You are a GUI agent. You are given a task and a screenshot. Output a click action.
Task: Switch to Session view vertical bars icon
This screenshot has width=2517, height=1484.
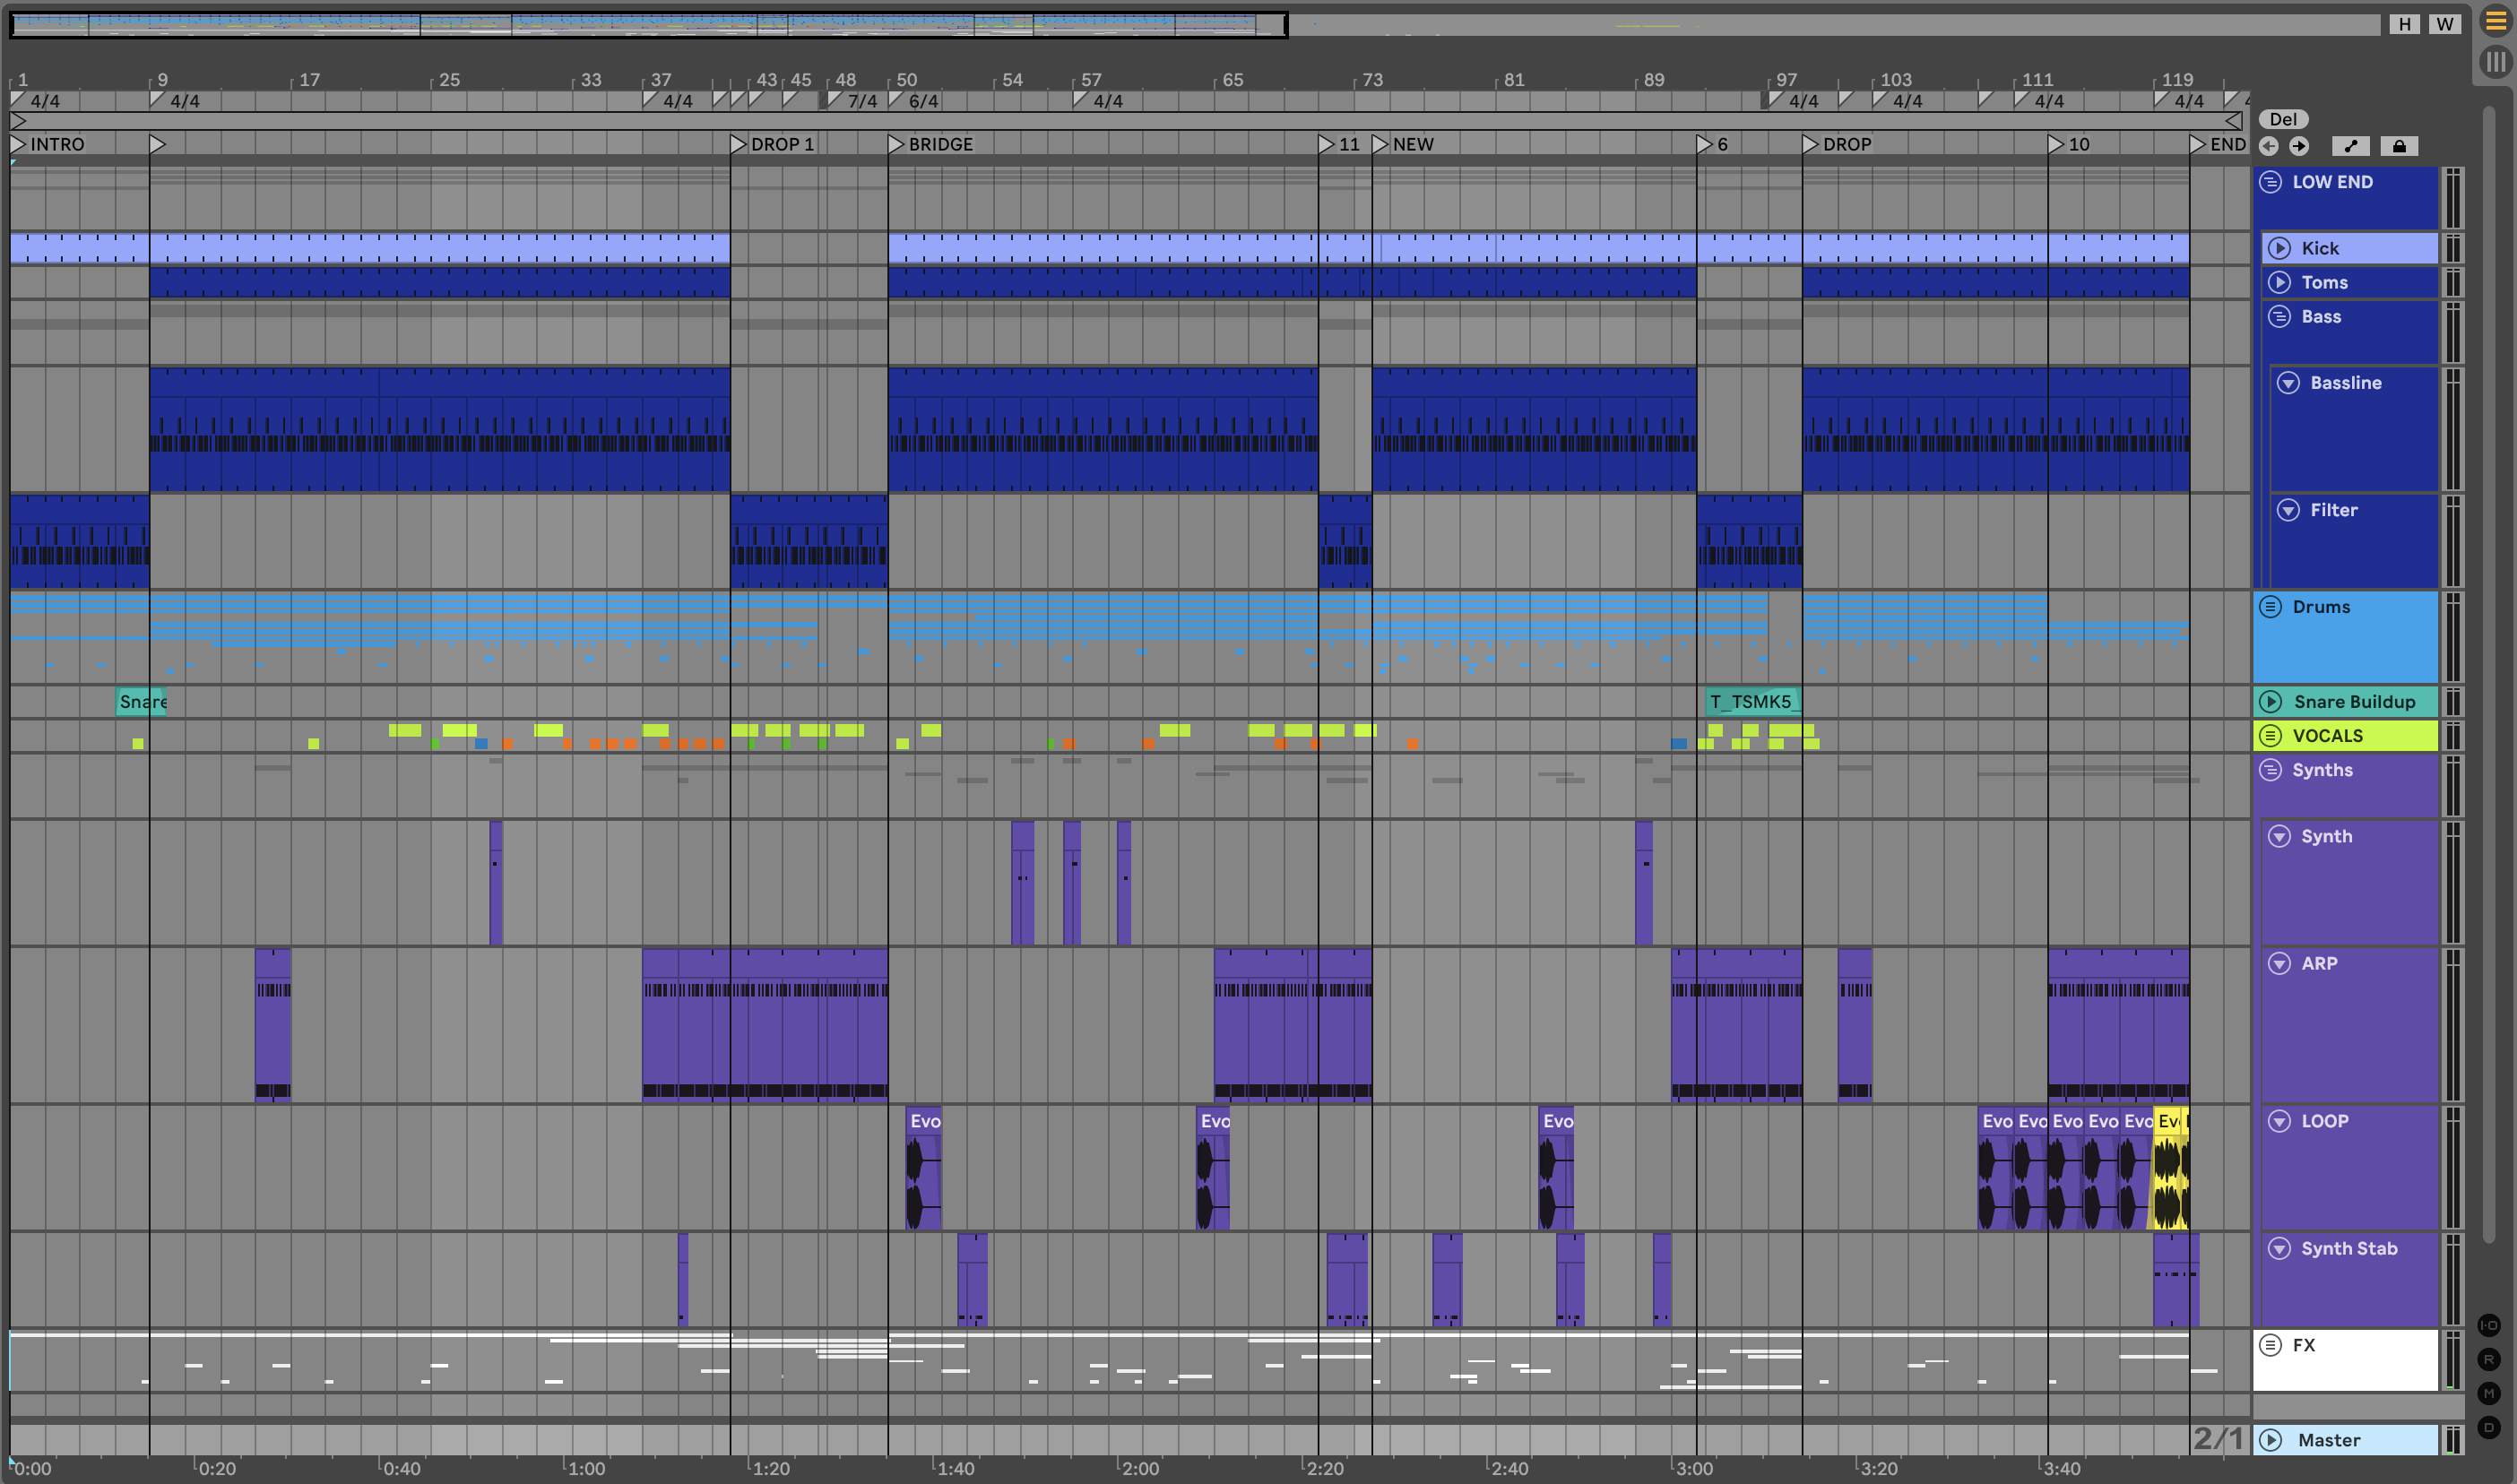tap(2496, 62)
